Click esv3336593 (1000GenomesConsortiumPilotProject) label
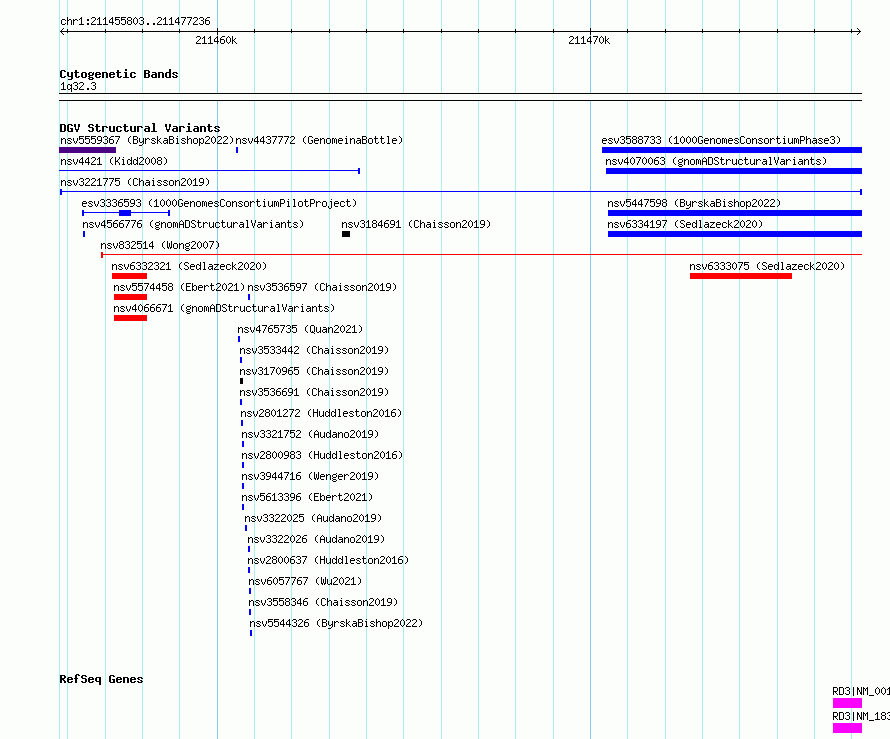The height and width of the screenshot is (739, 890). [x=219, y=203]
